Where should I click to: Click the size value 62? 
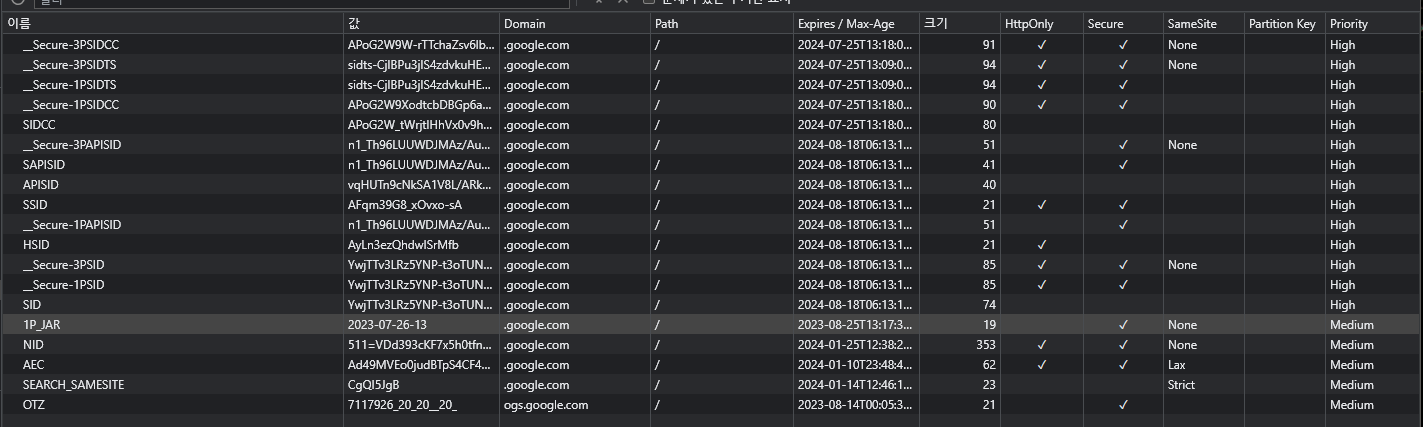point(989,365)
